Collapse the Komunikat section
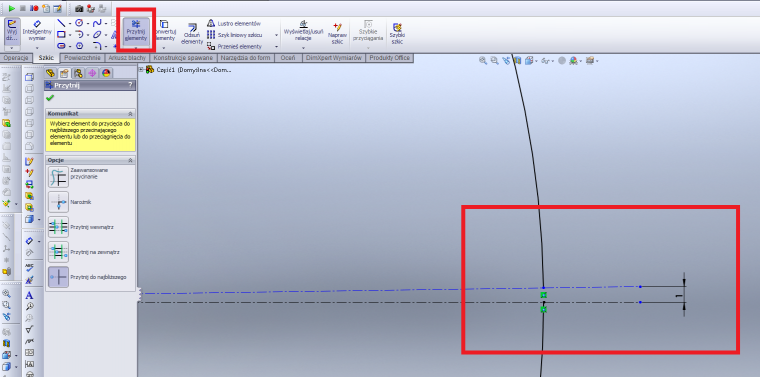The image size is (760, 377). click(130, 113)
